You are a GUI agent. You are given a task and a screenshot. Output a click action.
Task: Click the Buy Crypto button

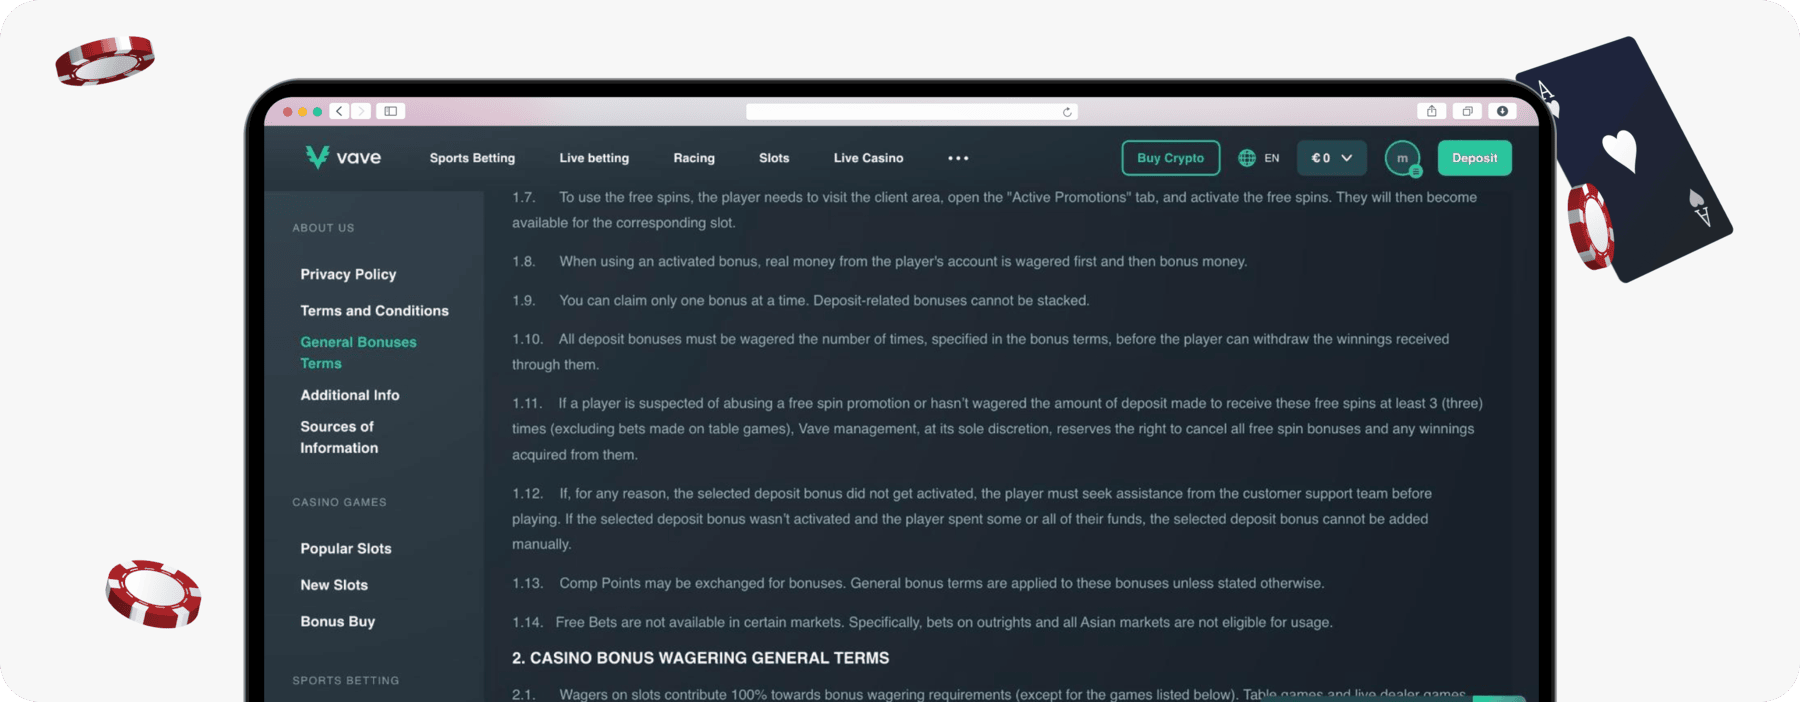(1171, 158)
